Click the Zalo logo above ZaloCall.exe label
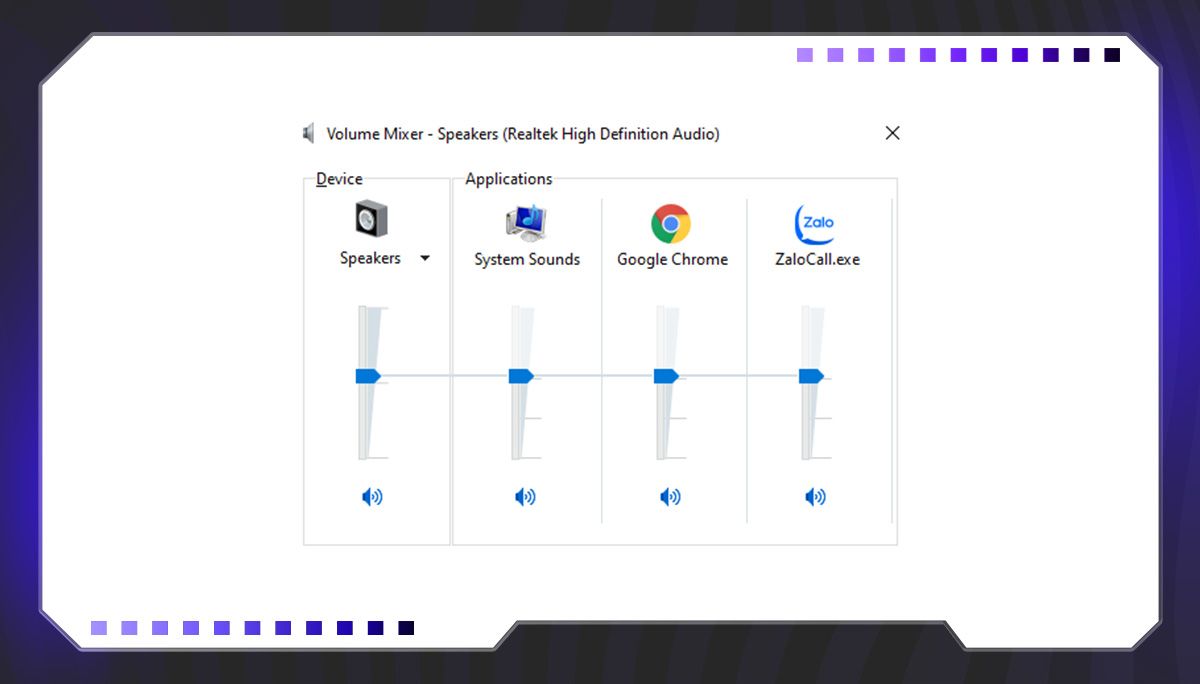The image size is (1200, 684). [817, 222]
